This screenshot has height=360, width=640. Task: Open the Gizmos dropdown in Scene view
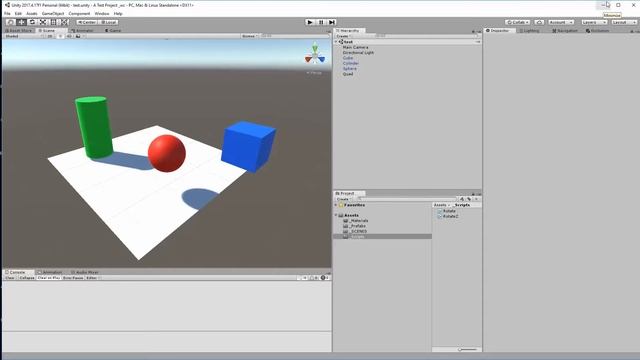pyautogui.click(x=250, y=36)
